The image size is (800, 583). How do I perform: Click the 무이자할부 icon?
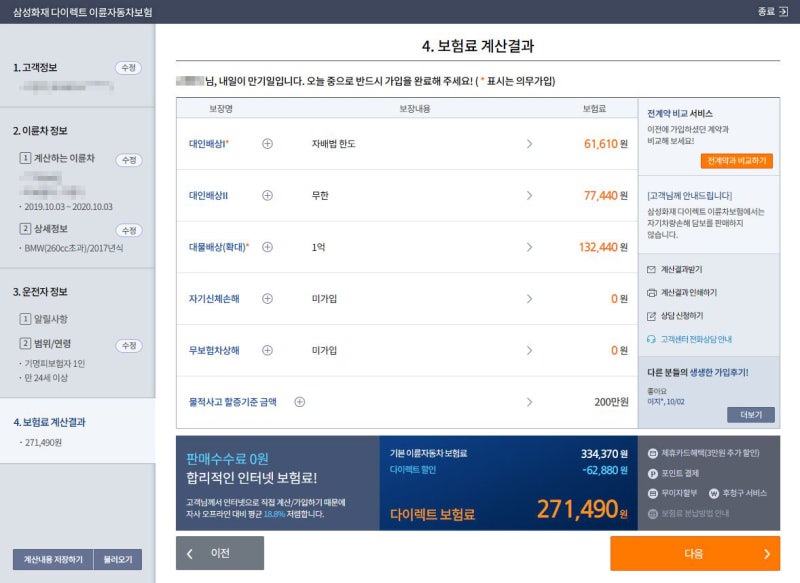tap(653, 493)
